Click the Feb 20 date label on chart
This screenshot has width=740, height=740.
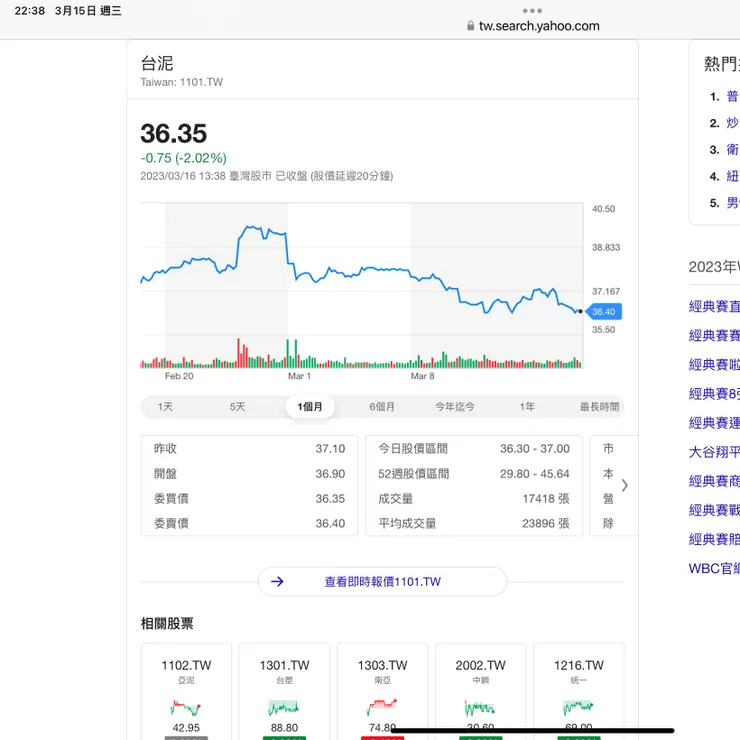pos(179,376)
